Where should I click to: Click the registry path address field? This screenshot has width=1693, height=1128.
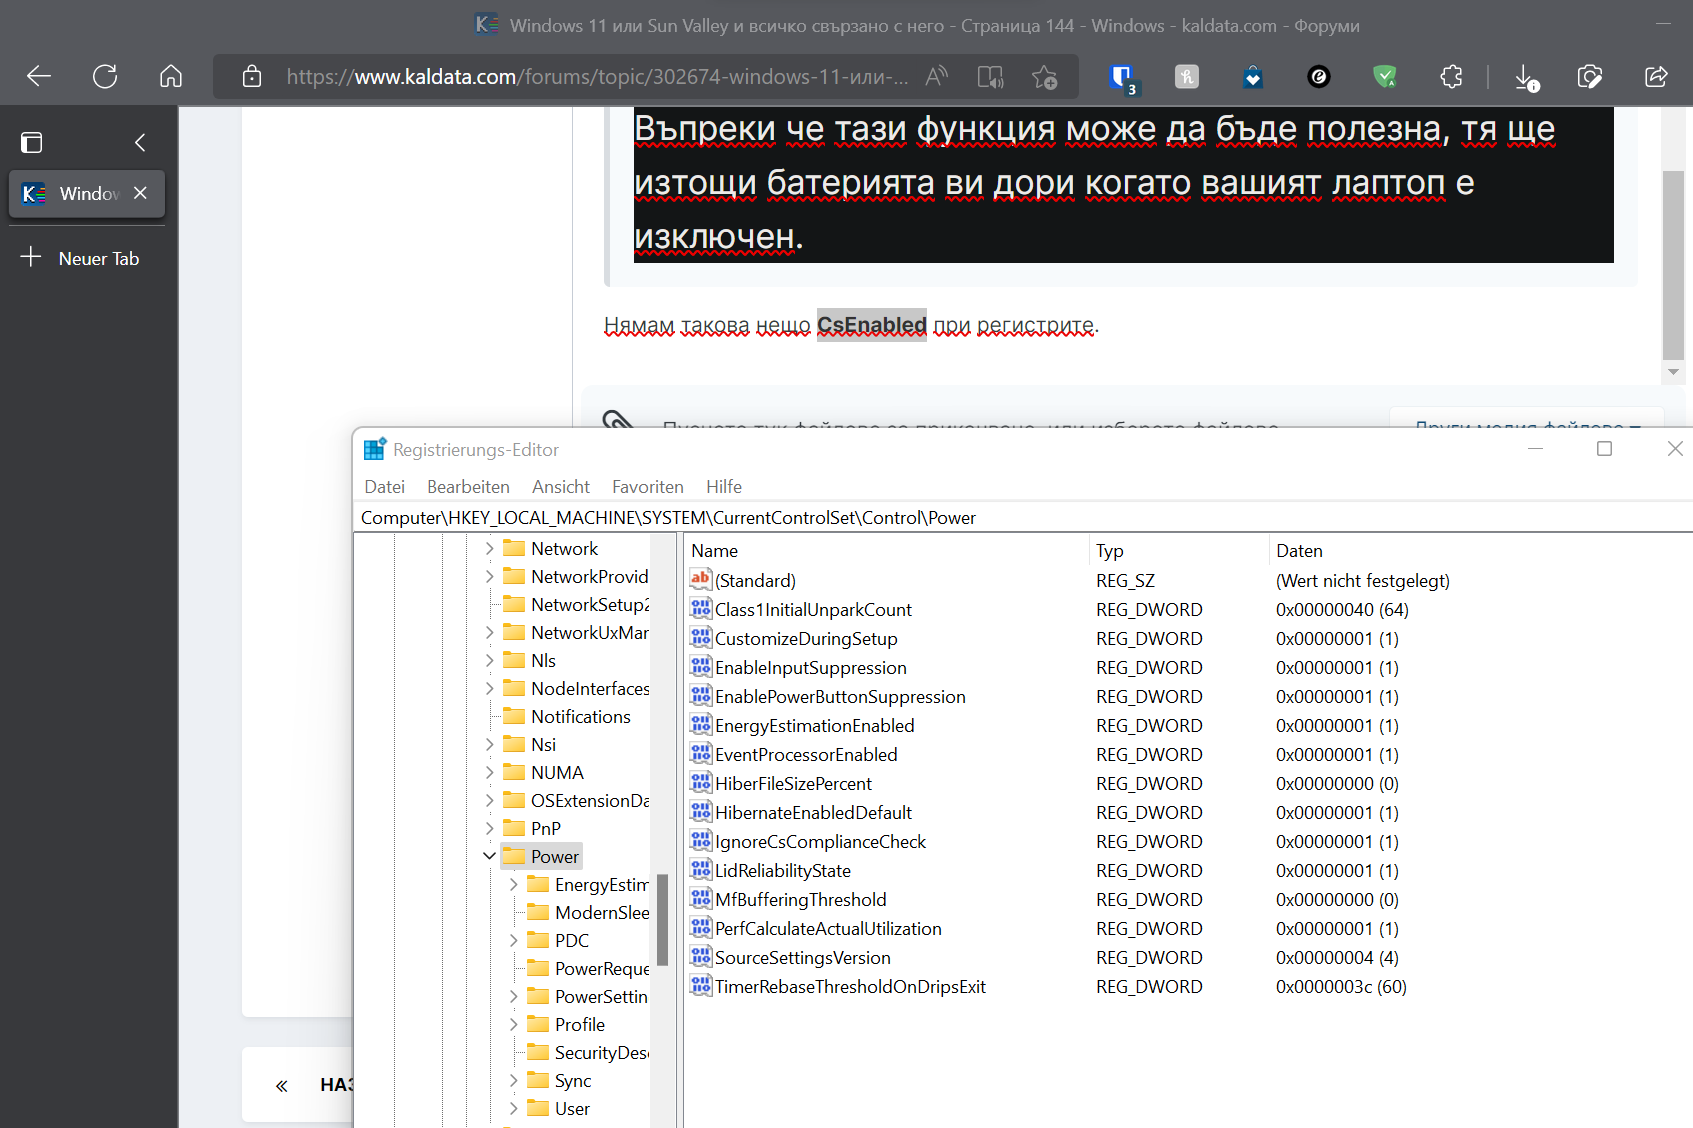point(1024,518)
